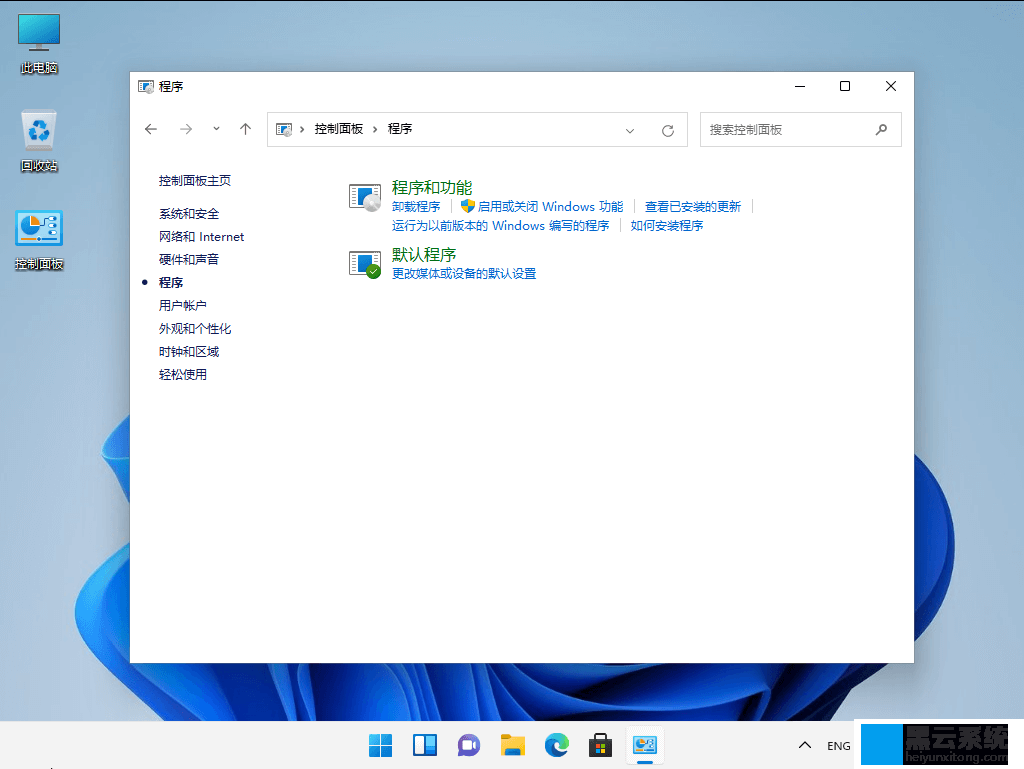Open File Explorer from the taskbar

[512, 745]
